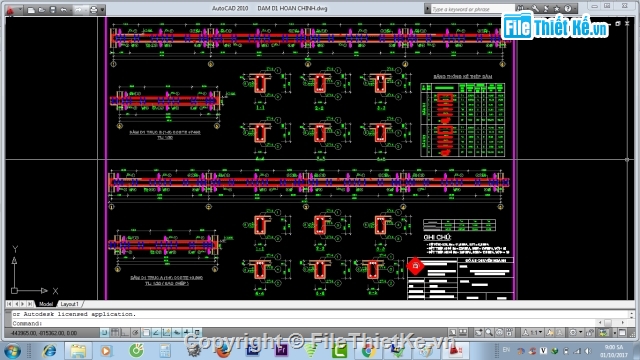Expand the Quick Access toolbar customize arrow
Image resolution: width=640 pixels, height=360 pixels.
tap(102, 10)
